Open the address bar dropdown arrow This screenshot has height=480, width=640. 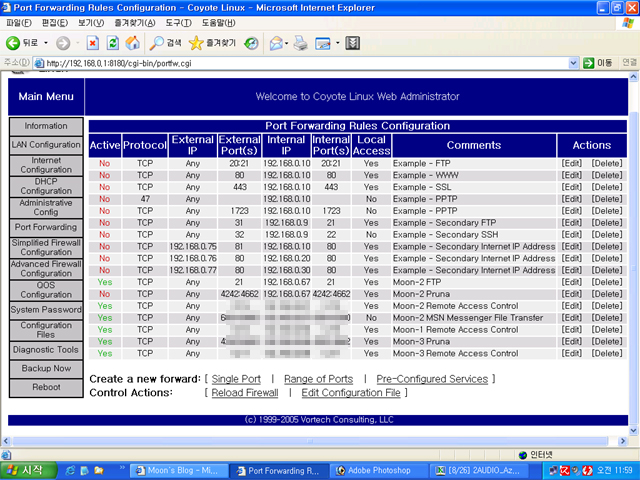pyautogui.click(x=573, y=63)
